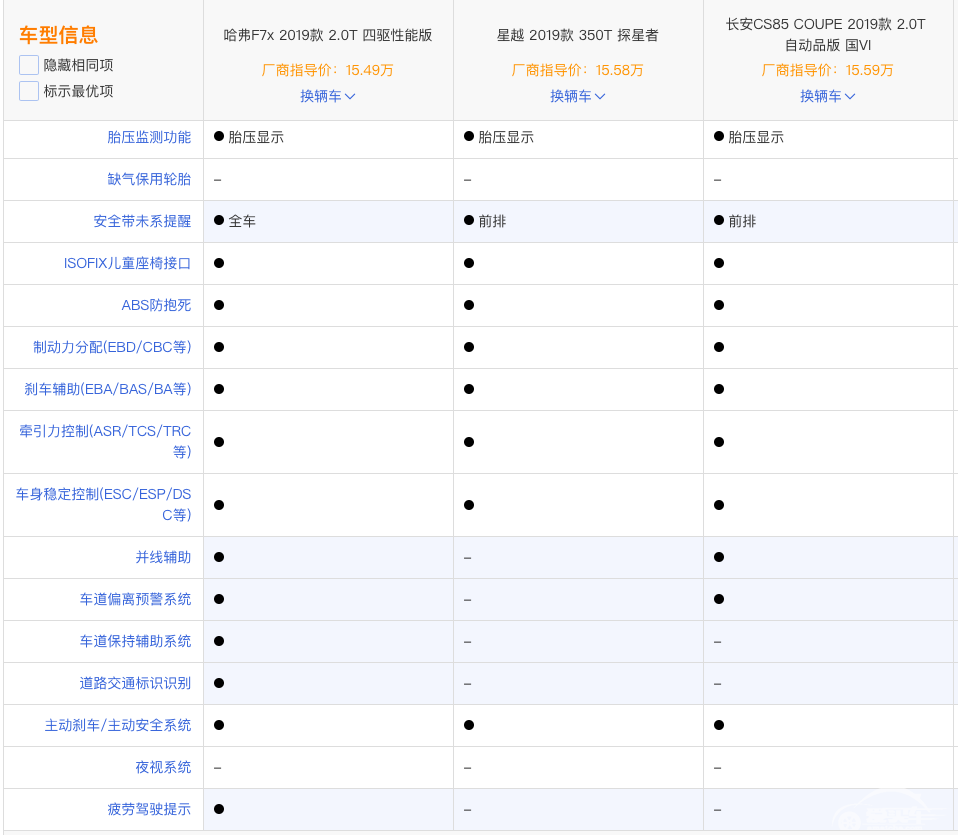The width and height of the screenshot is (958, 835).
Task: Click the 车身稳定控制(ESC/ESP/DSC等) label
Action: point(103,504)
